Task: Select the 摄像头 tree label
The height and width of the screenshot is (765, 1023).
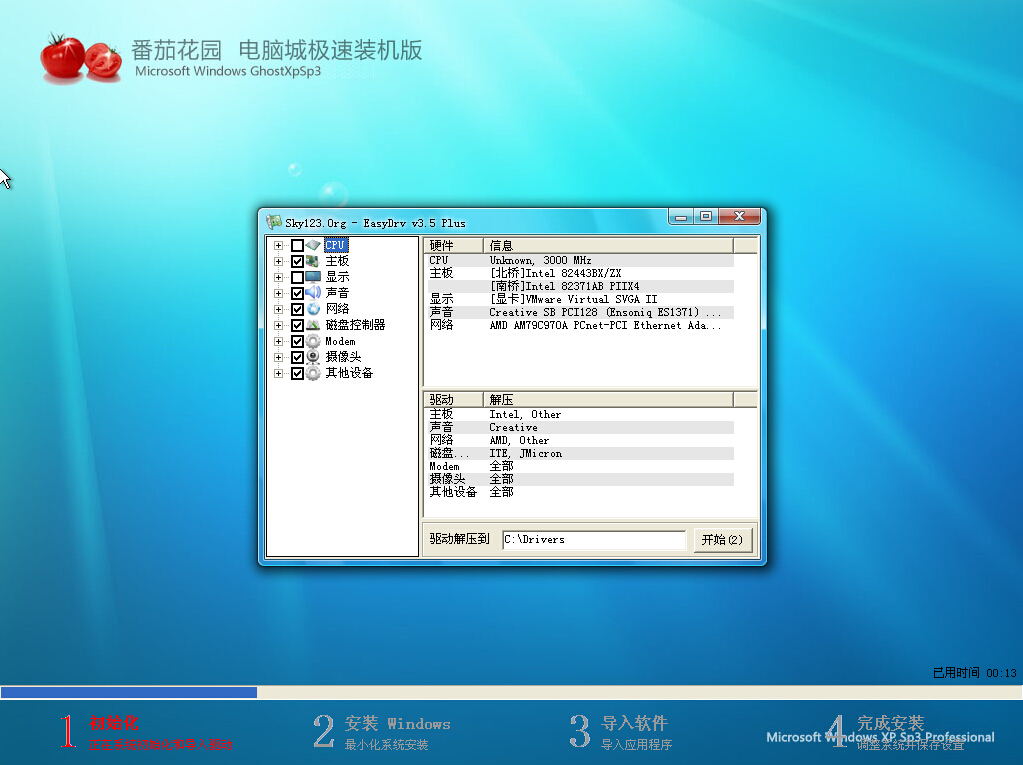Action: [x=343, y=357]
